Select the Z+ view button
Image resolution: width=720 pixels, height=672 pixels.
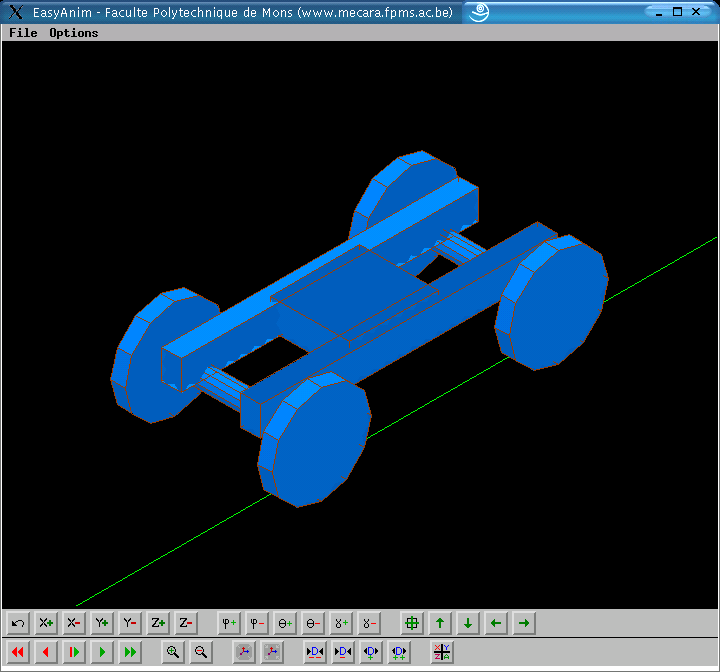tap(158, 623)
